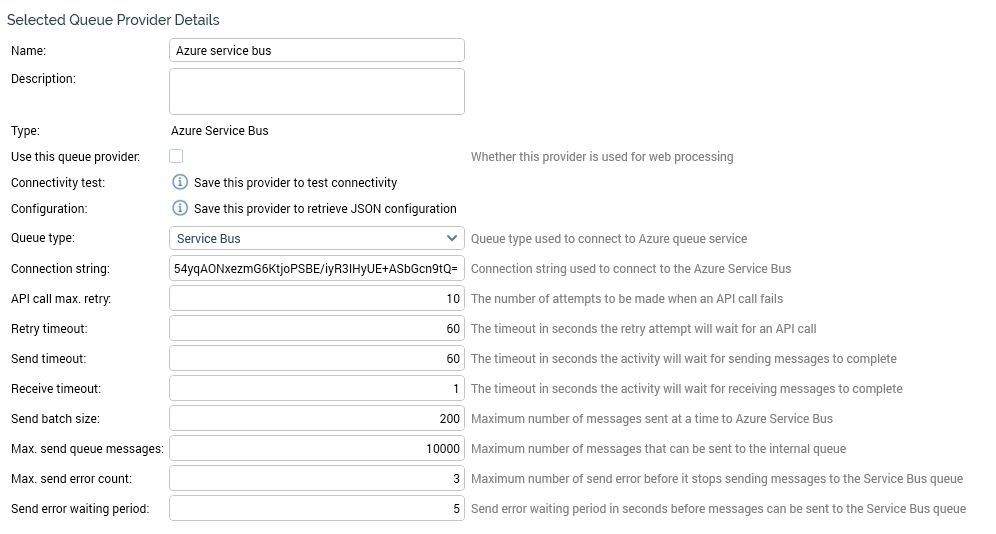Image resolution: width=996 pixels, height=534 pixels.
Task: Click the Connectivity test info icon
Action: tap(180, 182)
